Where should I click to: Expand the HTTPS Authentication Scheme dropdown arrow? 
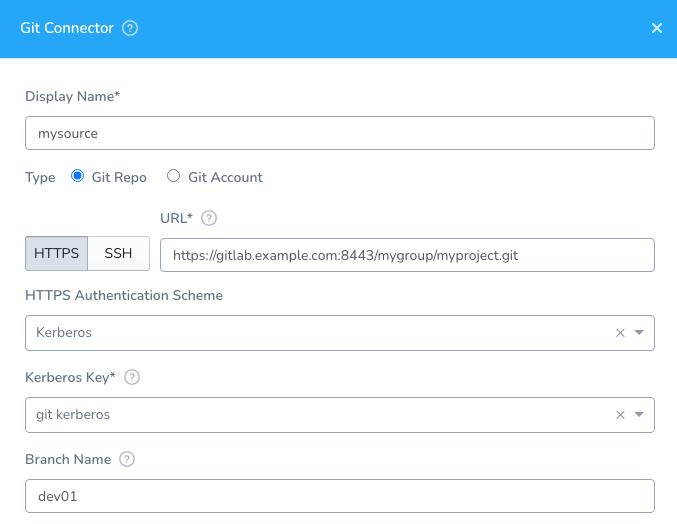coord(639,332)
